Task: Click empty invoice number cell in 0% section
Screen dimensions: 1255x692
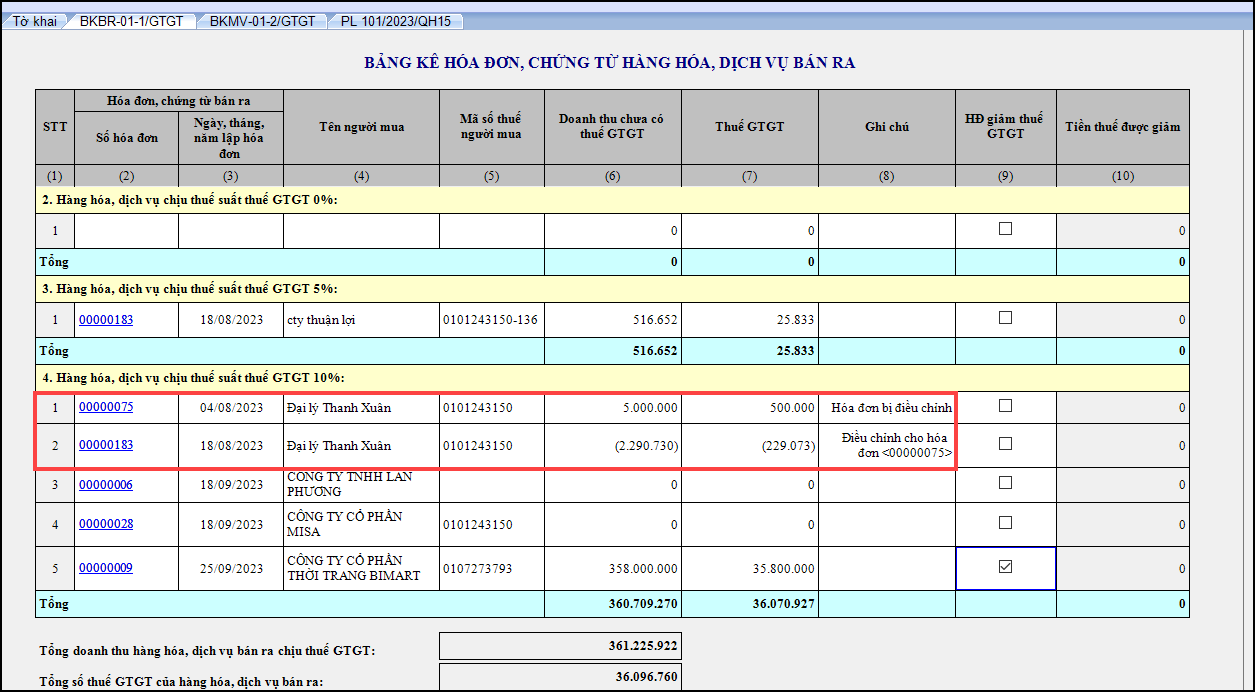Action: [x=126, y=231]
